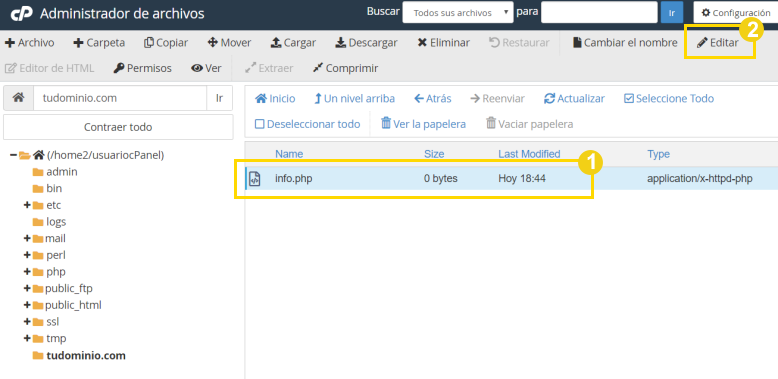Expand the perl folder
778x379 pixels.
point(27,255)
